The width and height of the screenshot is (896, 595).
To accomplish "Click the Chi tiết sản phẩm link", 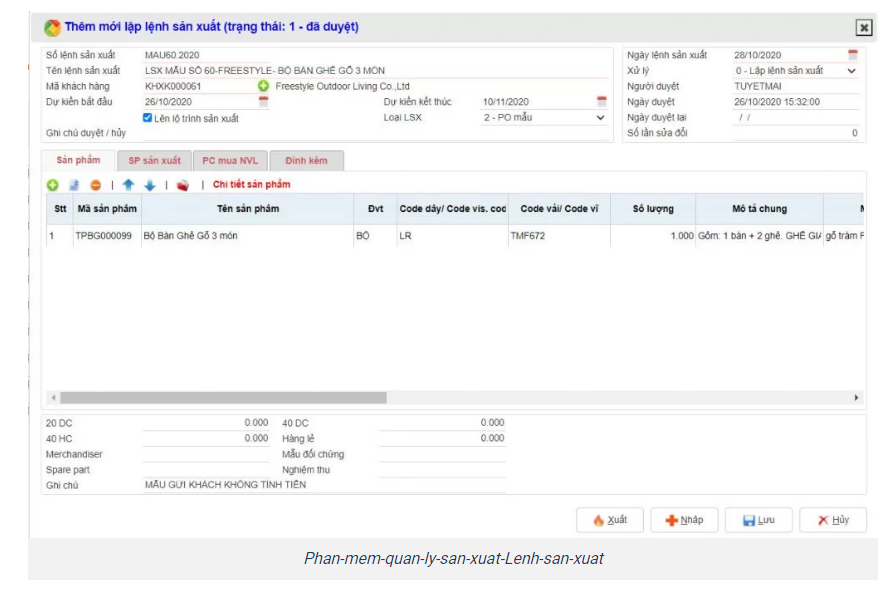I will [251, 185].
